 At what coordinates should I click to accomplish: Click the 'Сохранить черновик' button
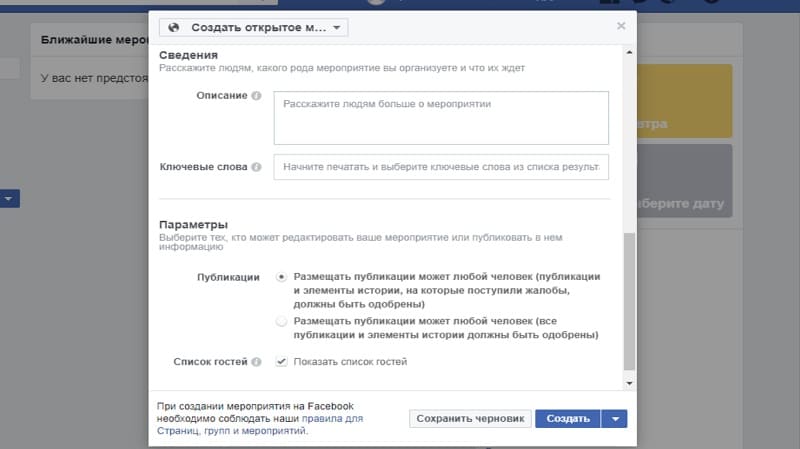coord(470,419)
